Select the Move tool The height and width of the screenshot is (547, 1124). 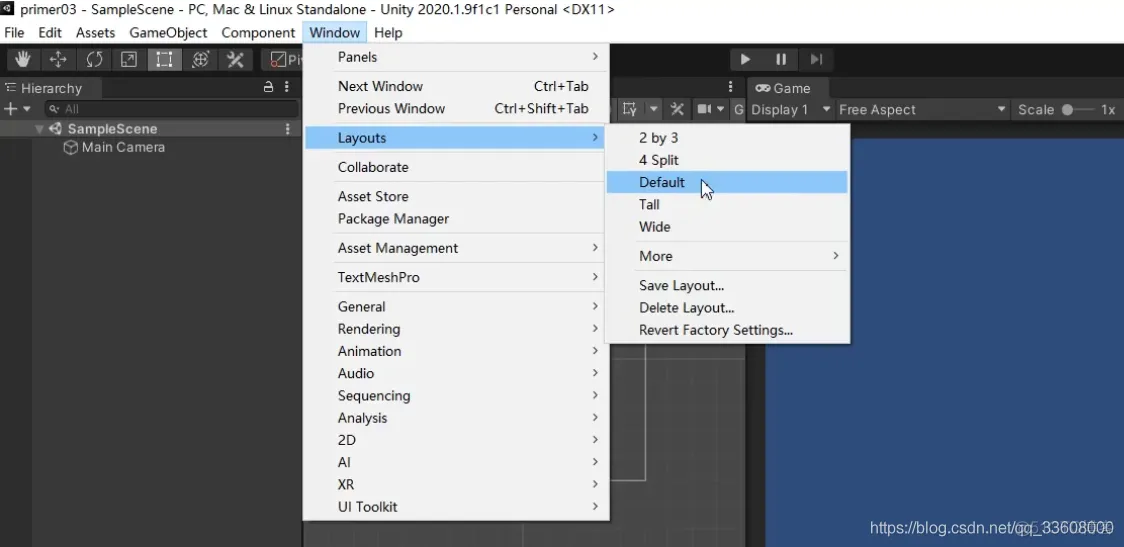coord(58,60)
